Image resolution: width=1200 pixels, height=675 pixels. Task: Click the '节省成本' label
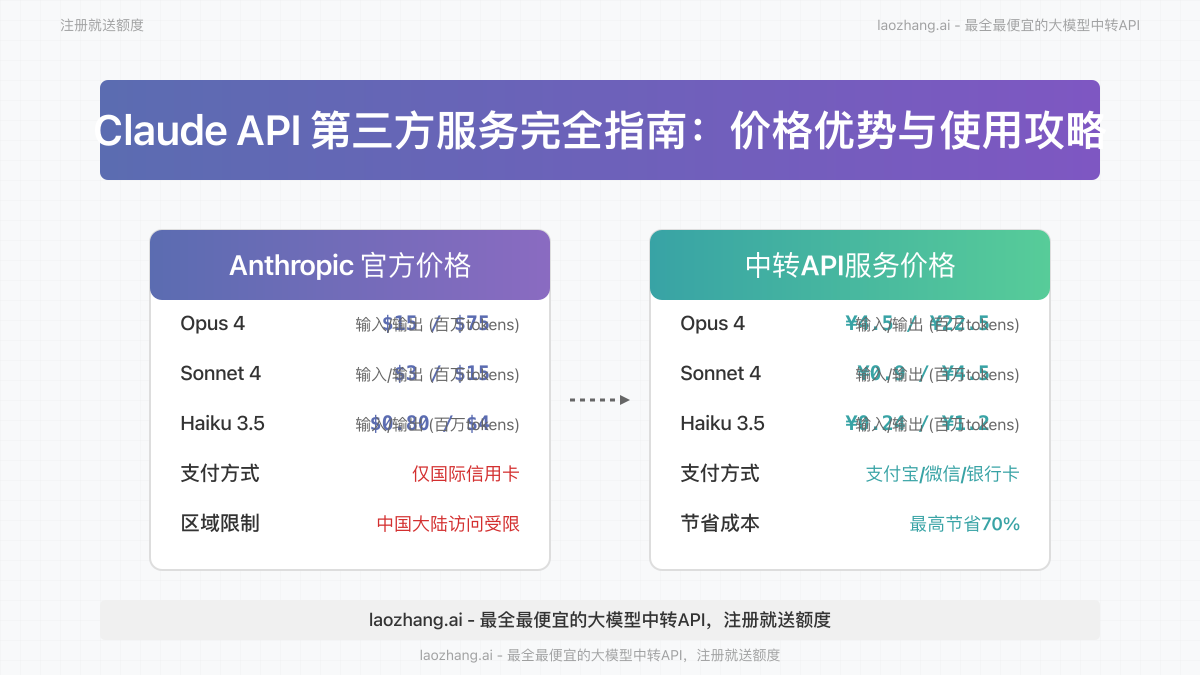tap(720, 523)
